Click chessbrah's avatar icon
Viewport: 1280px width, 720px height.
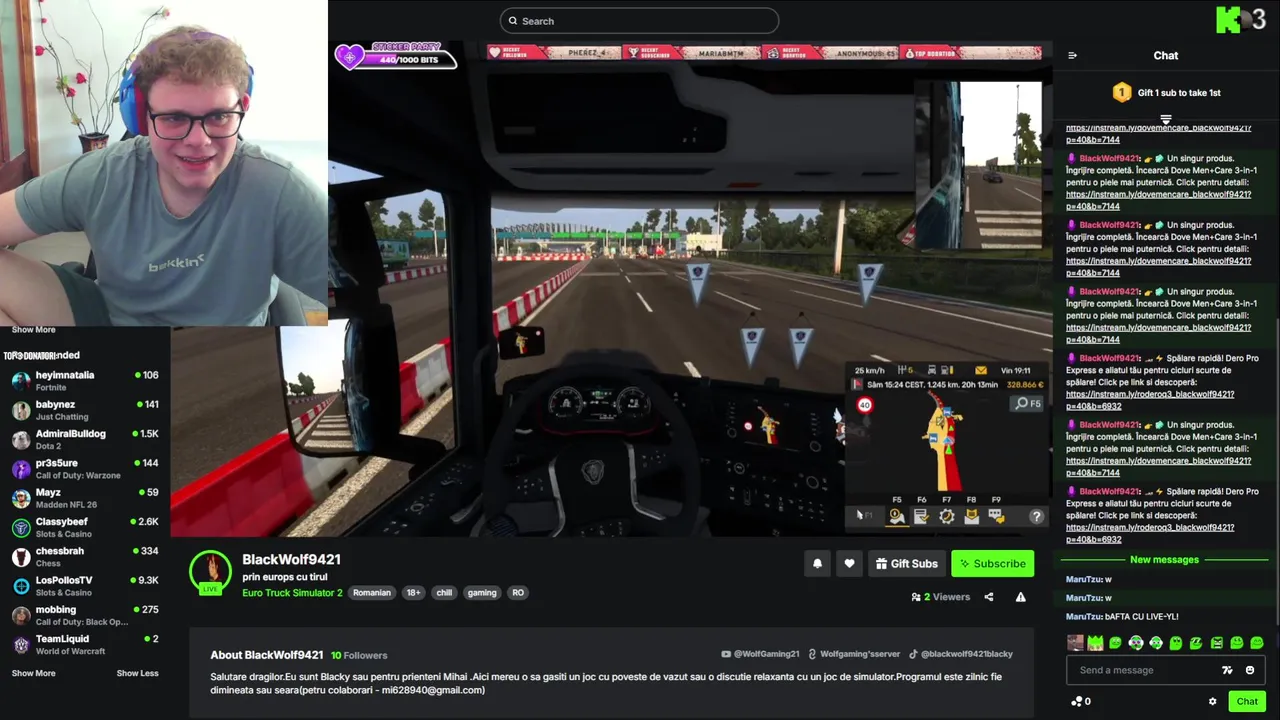21,557
